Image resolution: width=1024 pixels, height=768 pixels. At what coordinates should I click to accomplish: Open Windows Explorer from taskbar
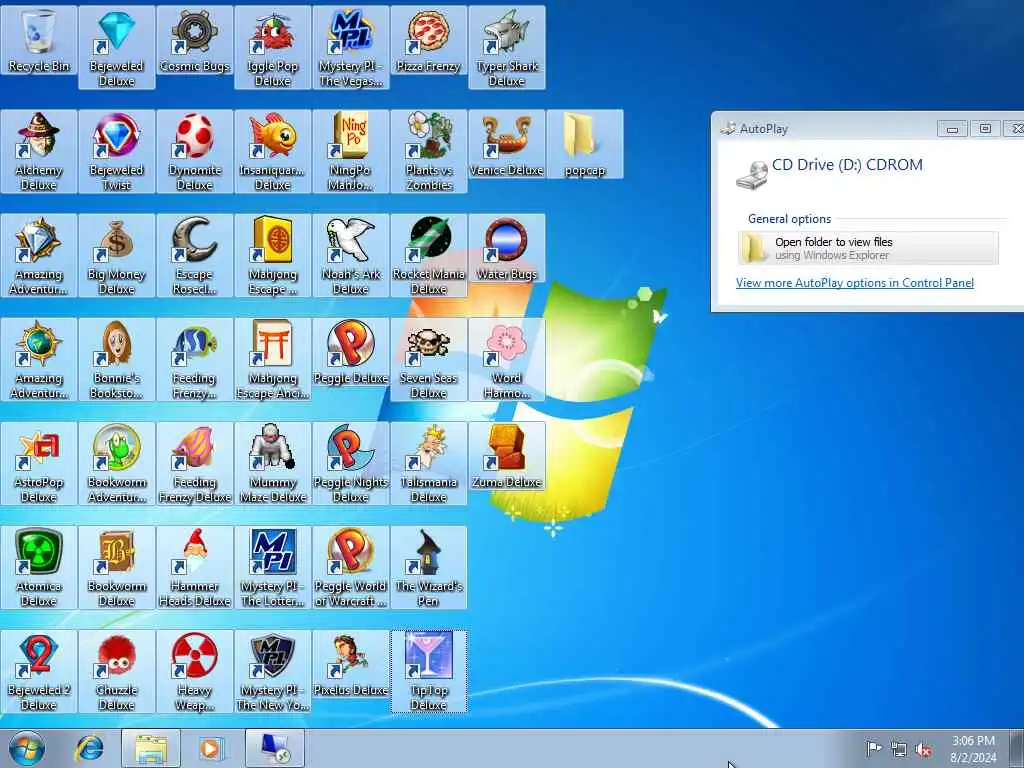[x=151, y=748]
